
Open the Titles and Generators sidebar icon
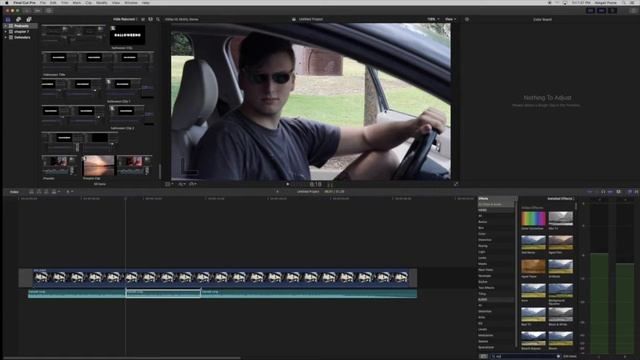pyautogui.click(x=29, y=19)
